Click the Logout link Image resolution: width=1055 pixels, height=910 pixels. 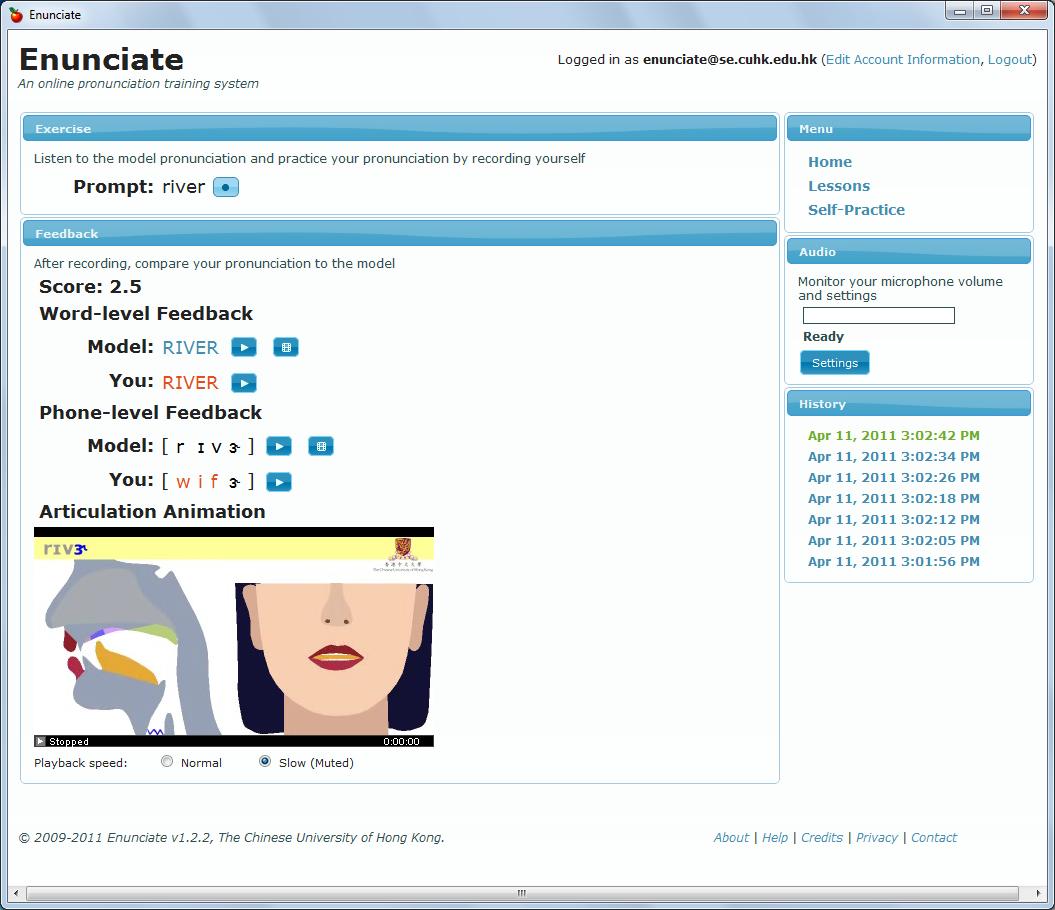[1010, 60]
